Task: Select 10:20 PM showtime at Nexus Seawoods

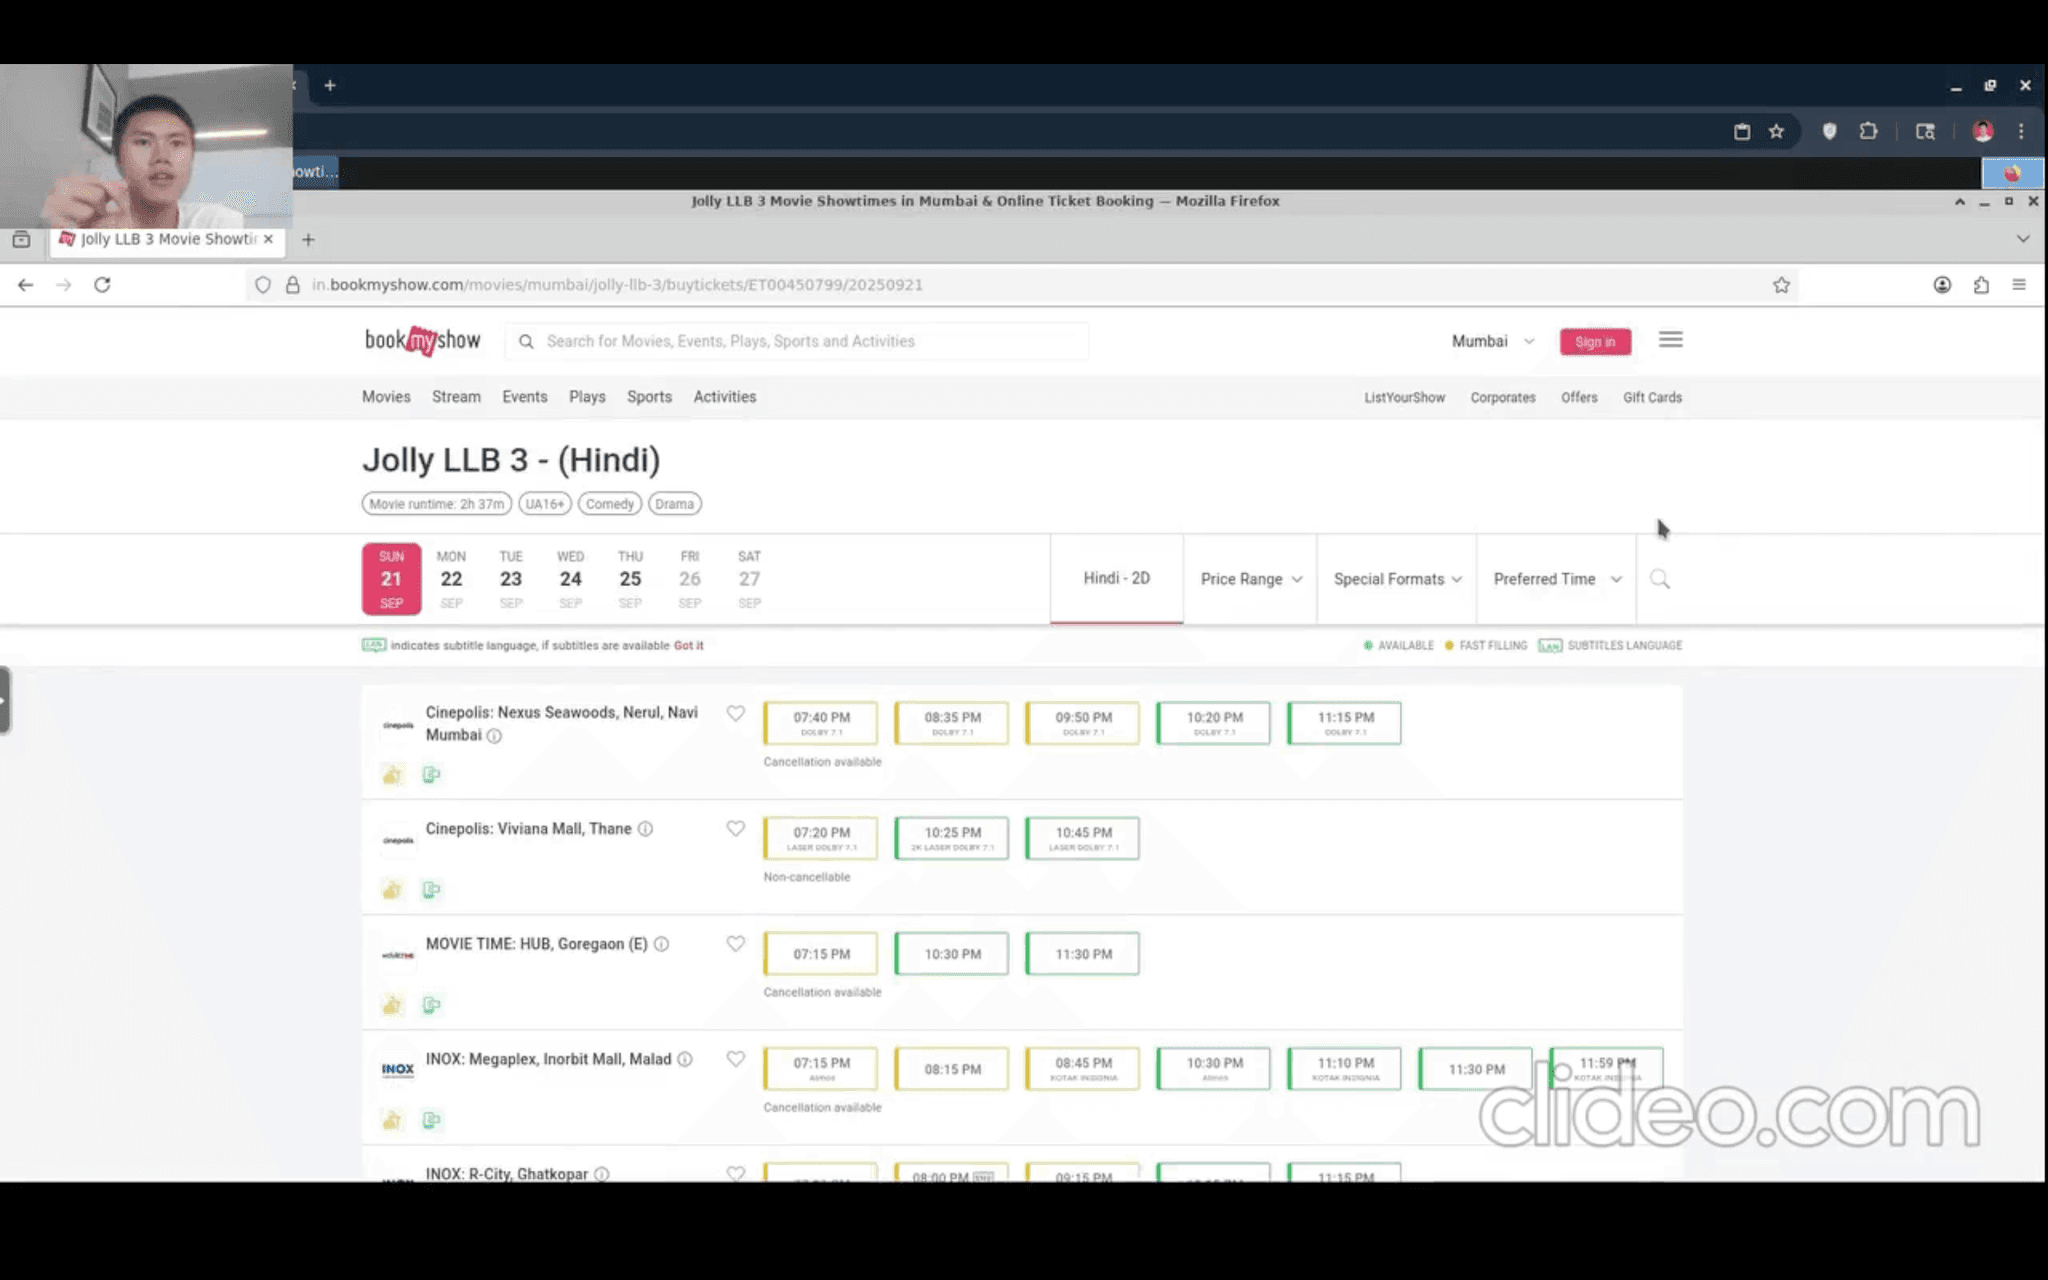Action: coord(1213,723)
